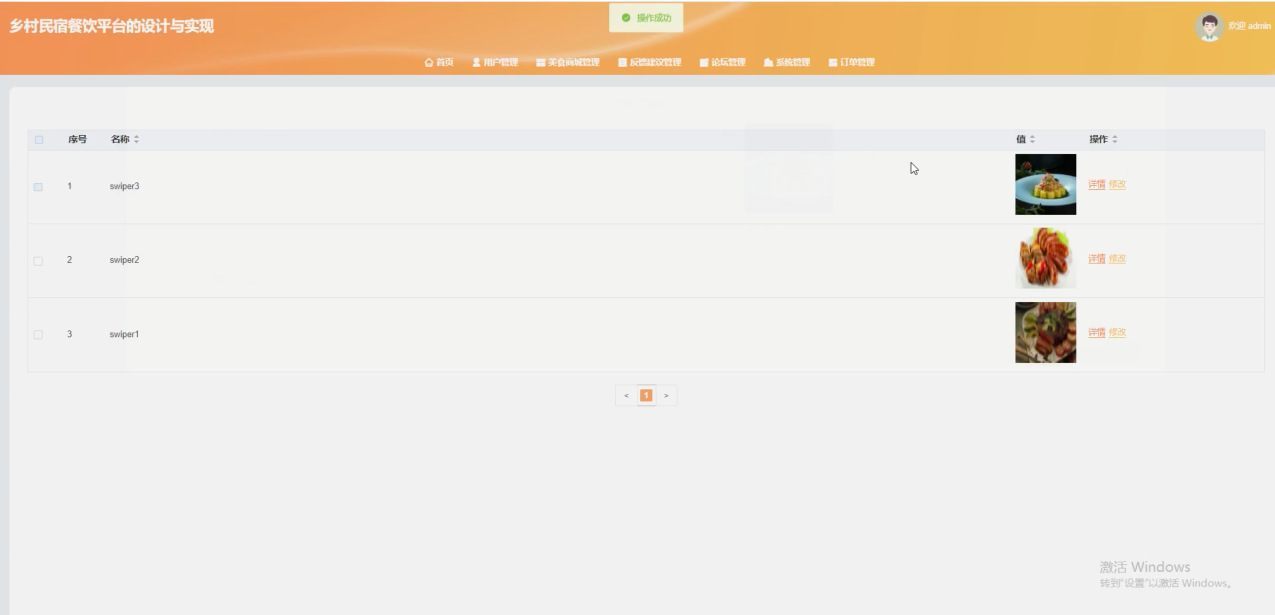Click the site title 乡村民宿餐饮平台的设计与实现
The width and height of the screenshot is (1275, 615).
click(x=112, y=26)
